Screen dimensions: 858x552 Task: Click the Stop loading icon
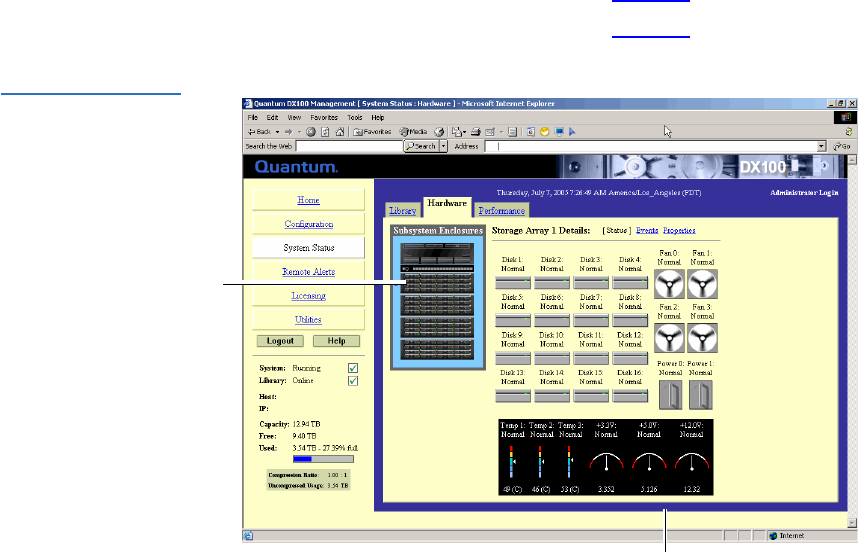point(311,132)
